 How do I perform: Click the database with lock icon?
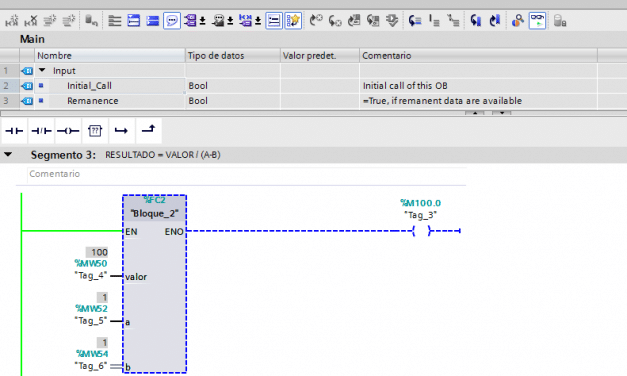(x=560, y=20)
